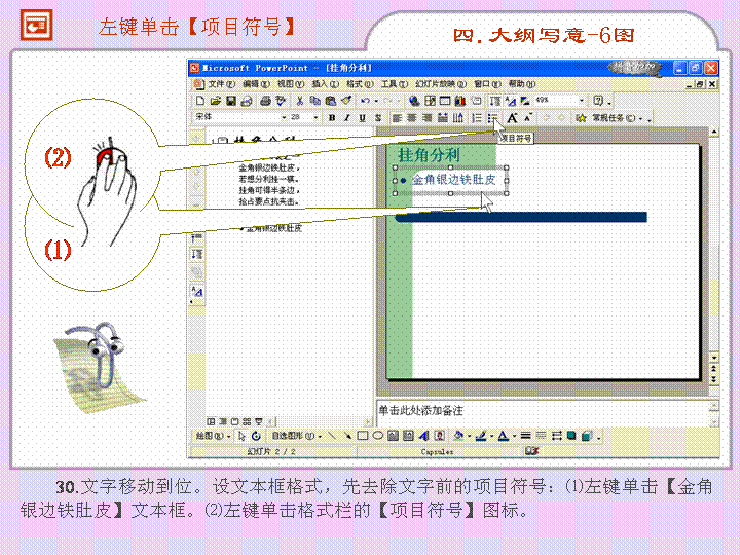Select the Format Painter brush icon
740x555 pixels.
pyautogui.click(x=346, y=101)
